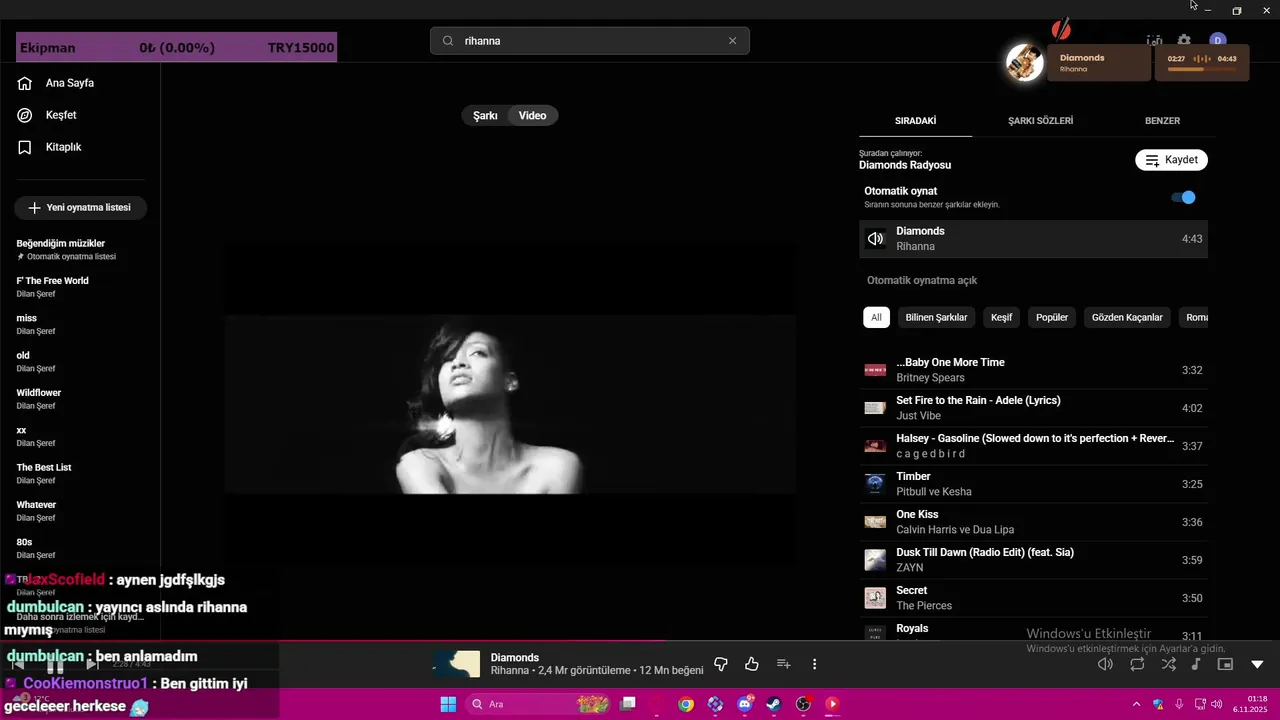
Task: Click the search magnifier icon
Action: point(447,41)
